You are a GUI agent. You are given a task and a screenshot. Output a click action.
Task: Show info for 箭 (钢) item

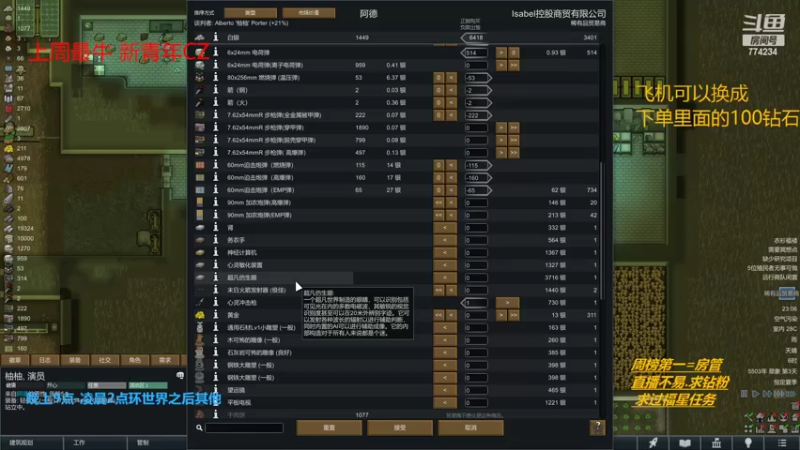[x=215, y=90]
